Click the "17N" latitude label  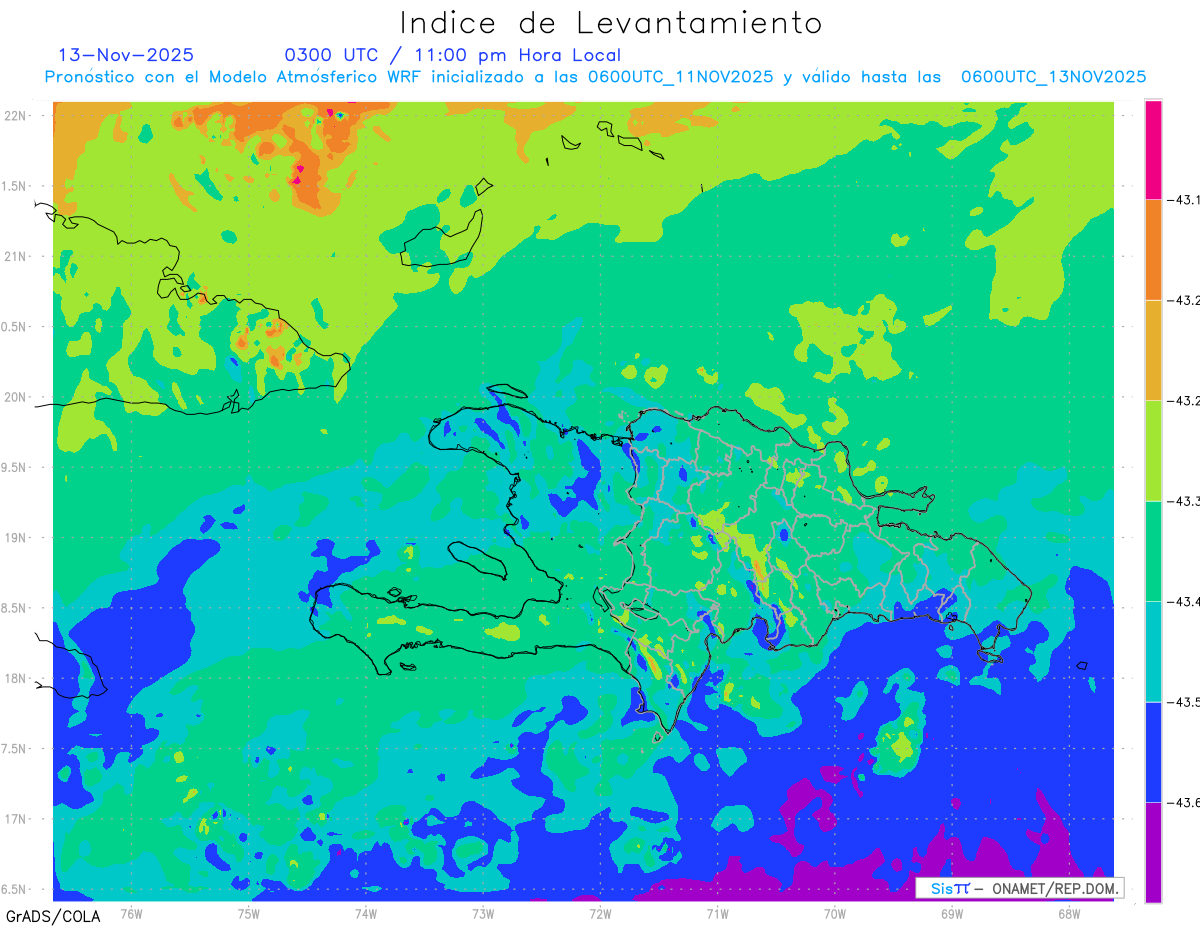15,819
